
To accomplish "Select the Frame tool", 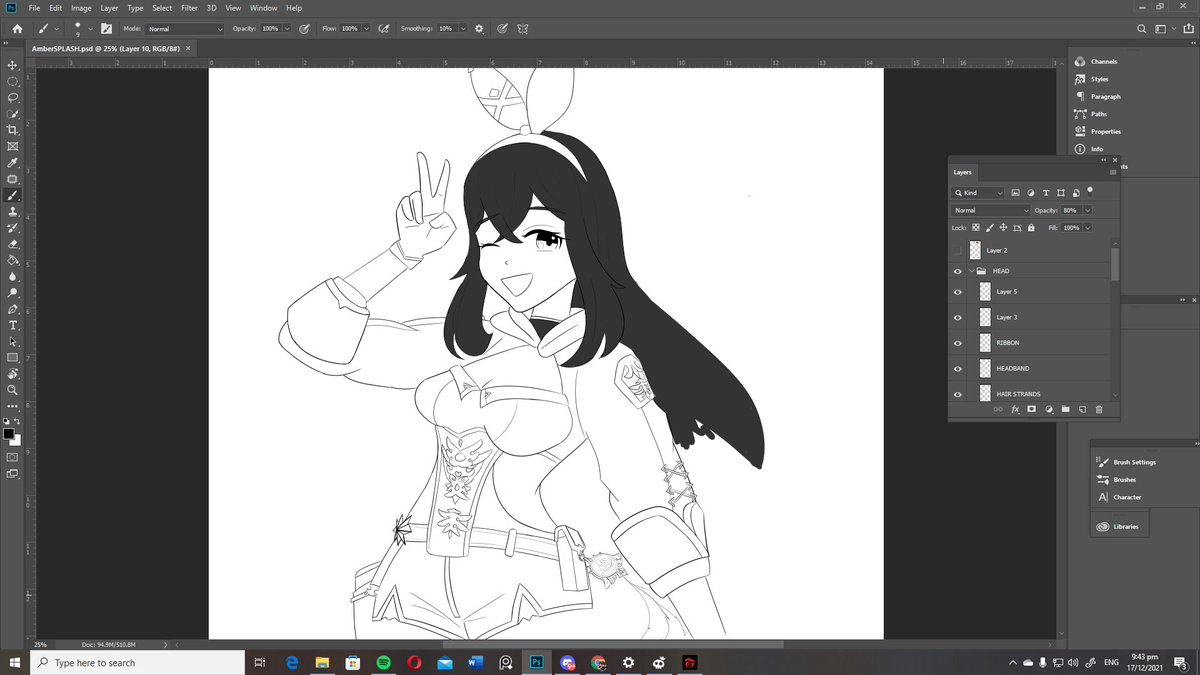I will (13, 146).
